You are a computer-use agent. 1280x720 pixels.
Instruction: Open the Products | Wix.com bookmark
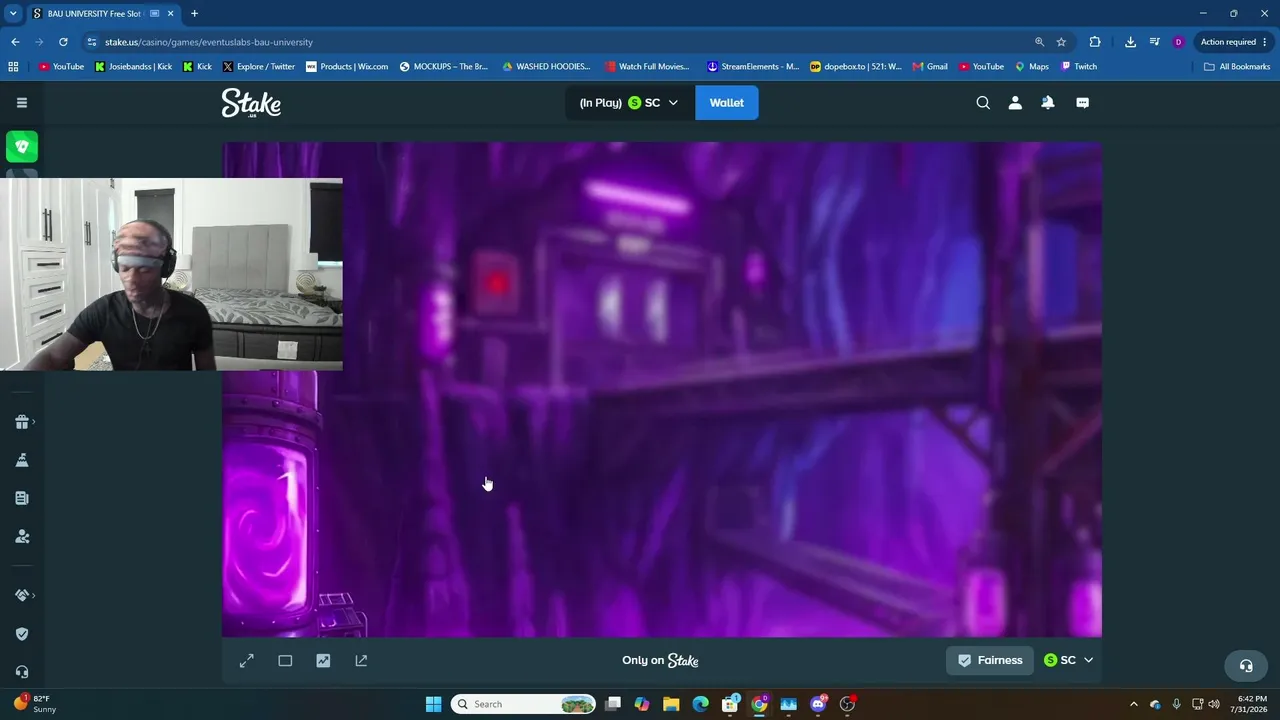click(346, 67)
